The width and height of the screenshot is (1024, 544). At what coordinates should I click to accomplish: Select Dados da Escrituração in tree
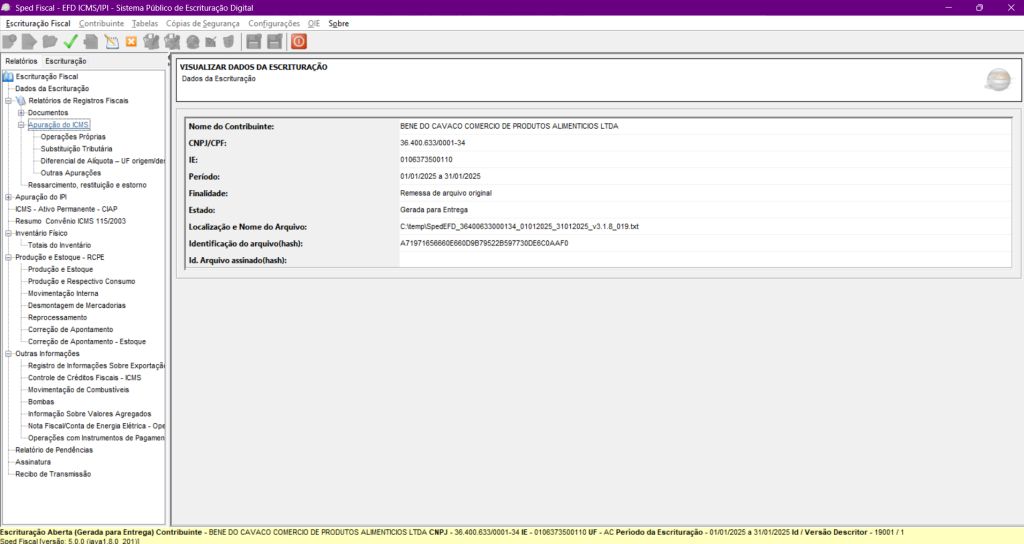pos(52,89)
